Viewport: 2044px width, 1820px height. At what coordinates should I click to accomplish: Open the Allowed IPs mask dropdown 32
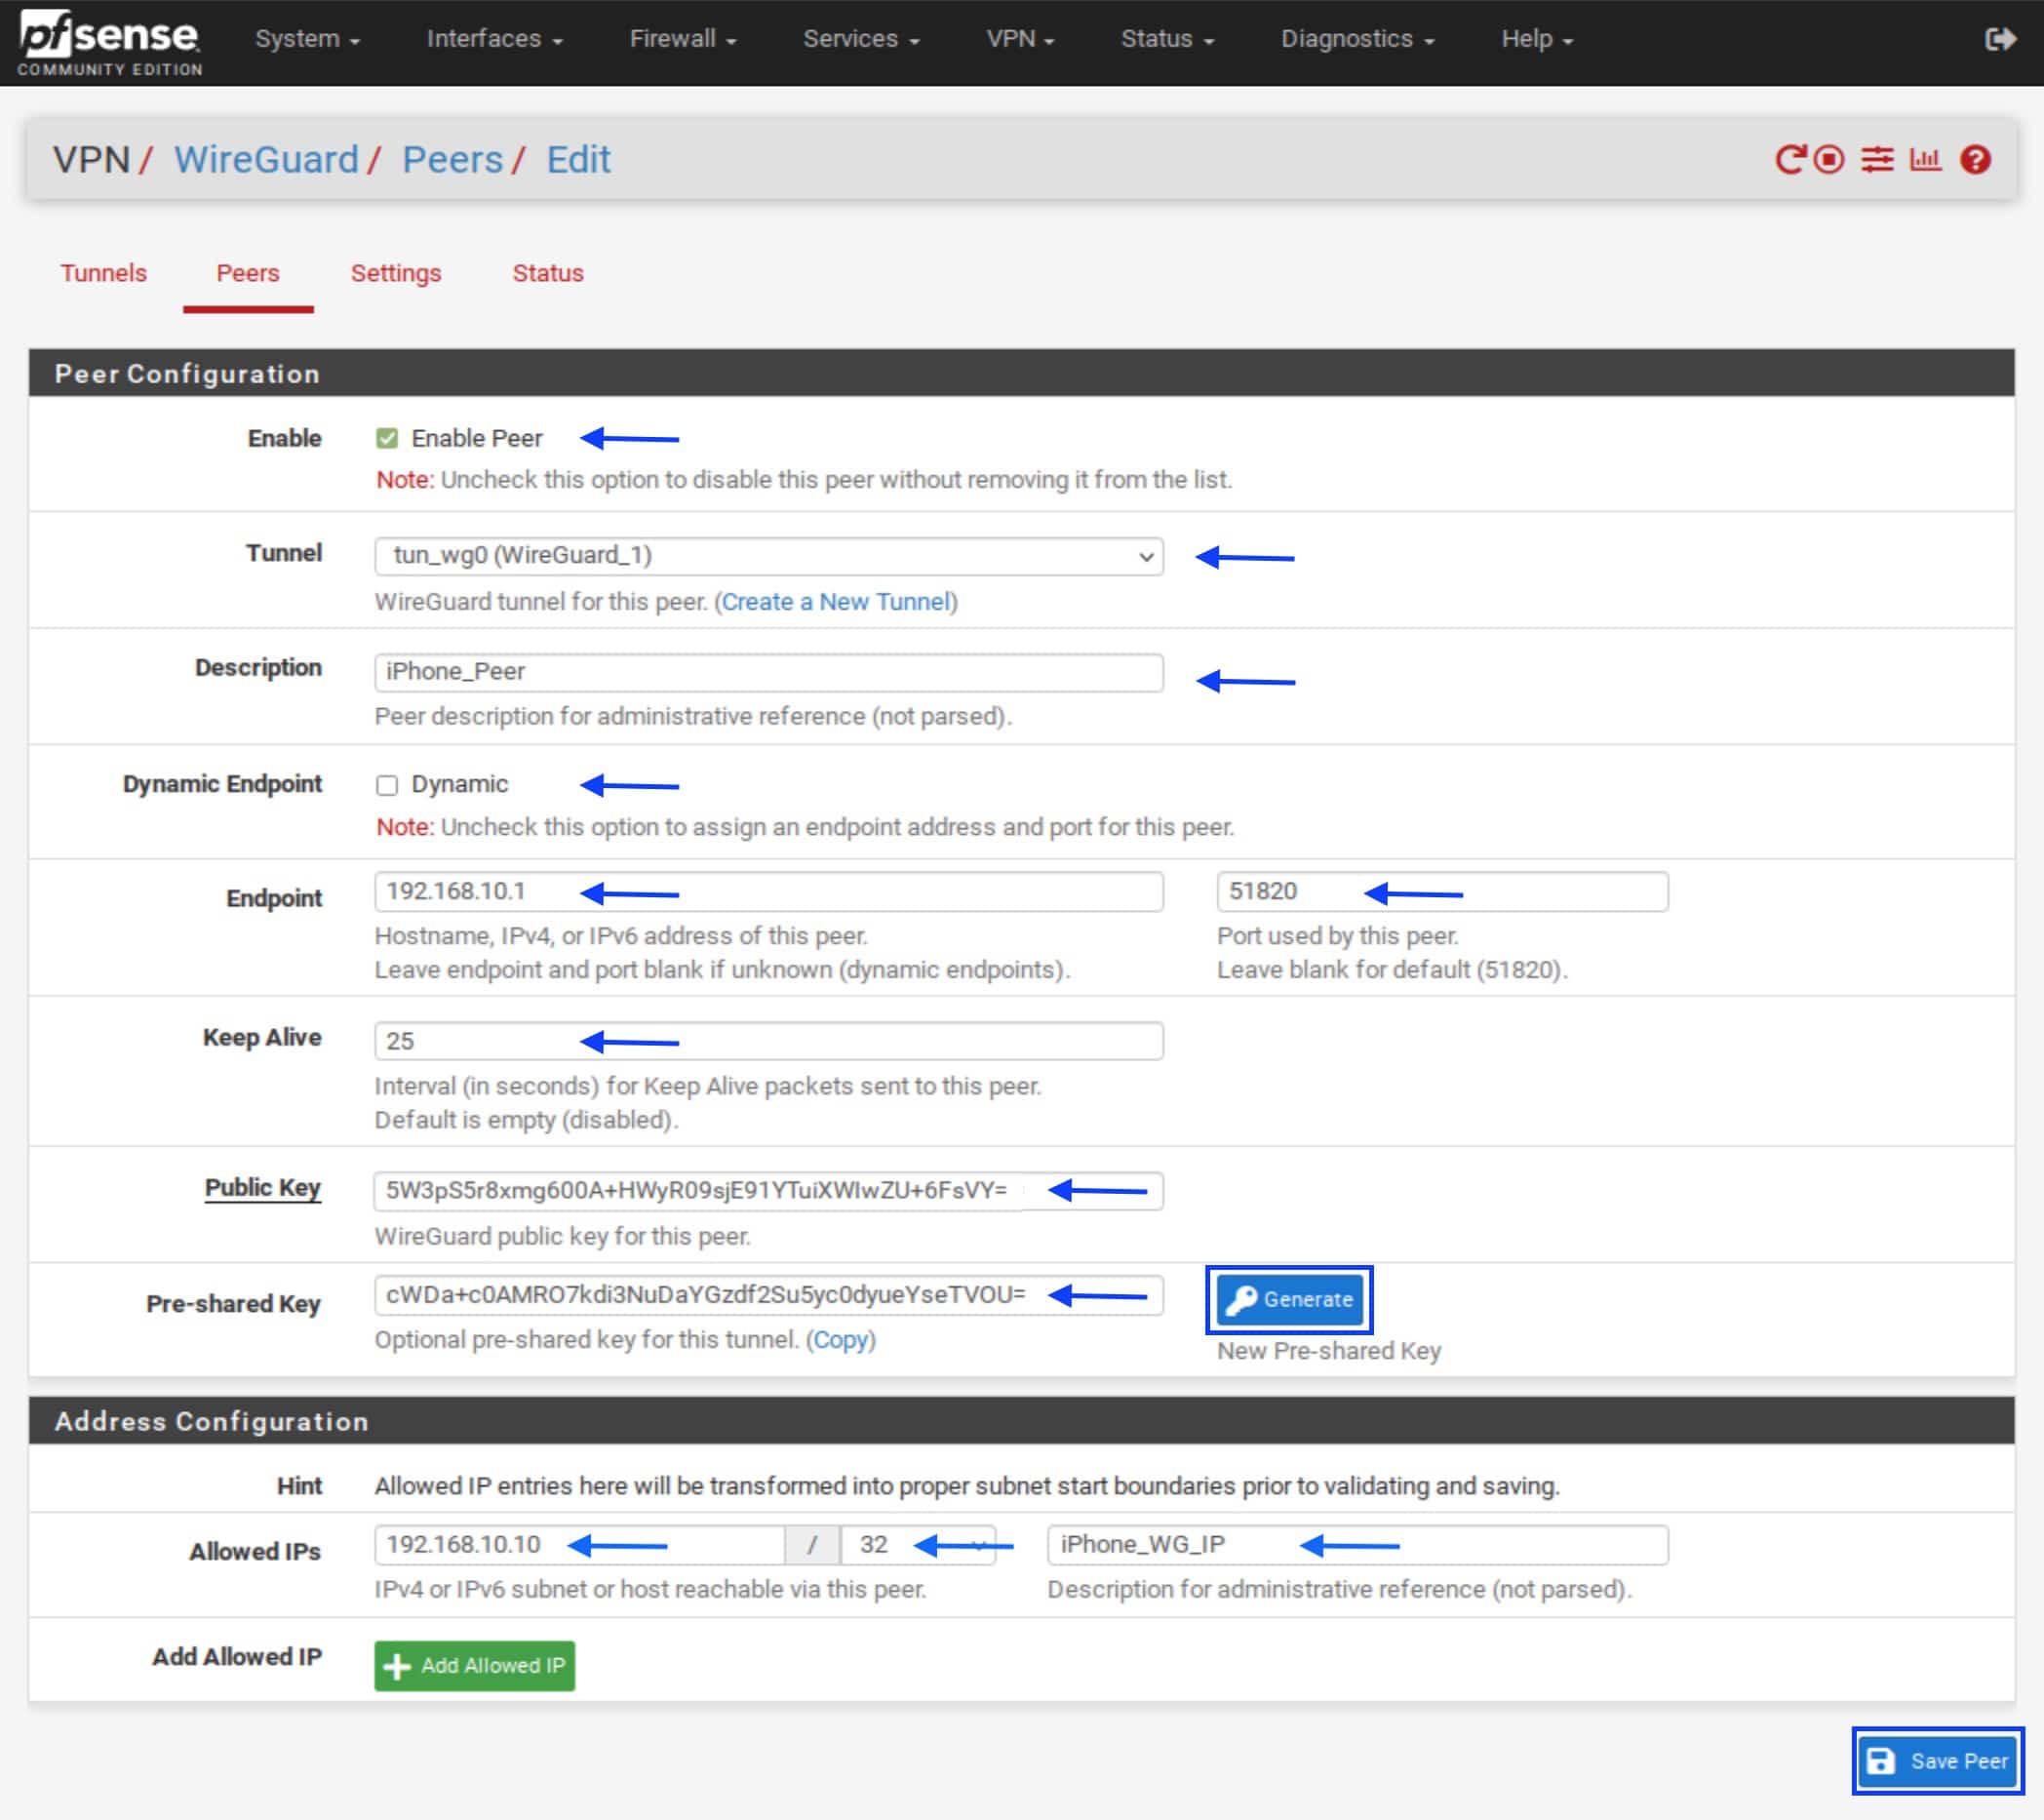pos(917,1545)
